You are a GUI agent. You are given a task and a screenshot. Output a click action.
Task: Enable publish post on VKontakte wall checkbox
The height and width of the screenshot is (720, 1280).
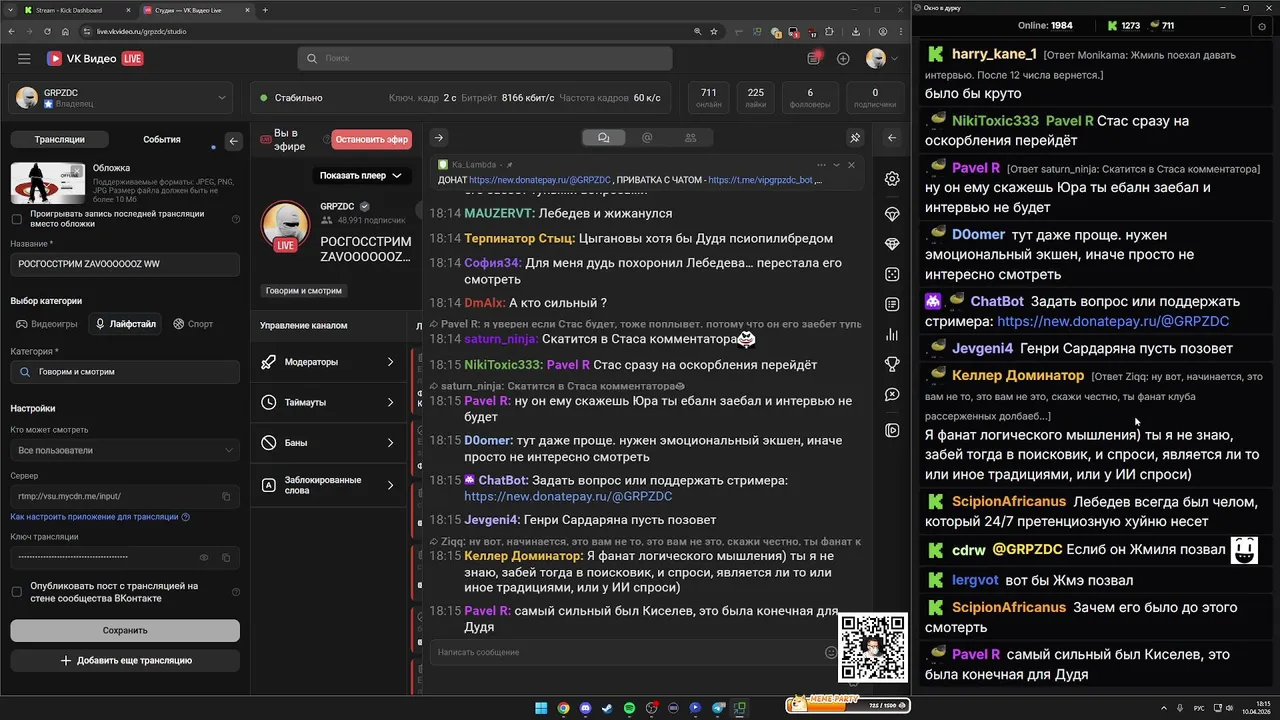[x=16, y=592]
